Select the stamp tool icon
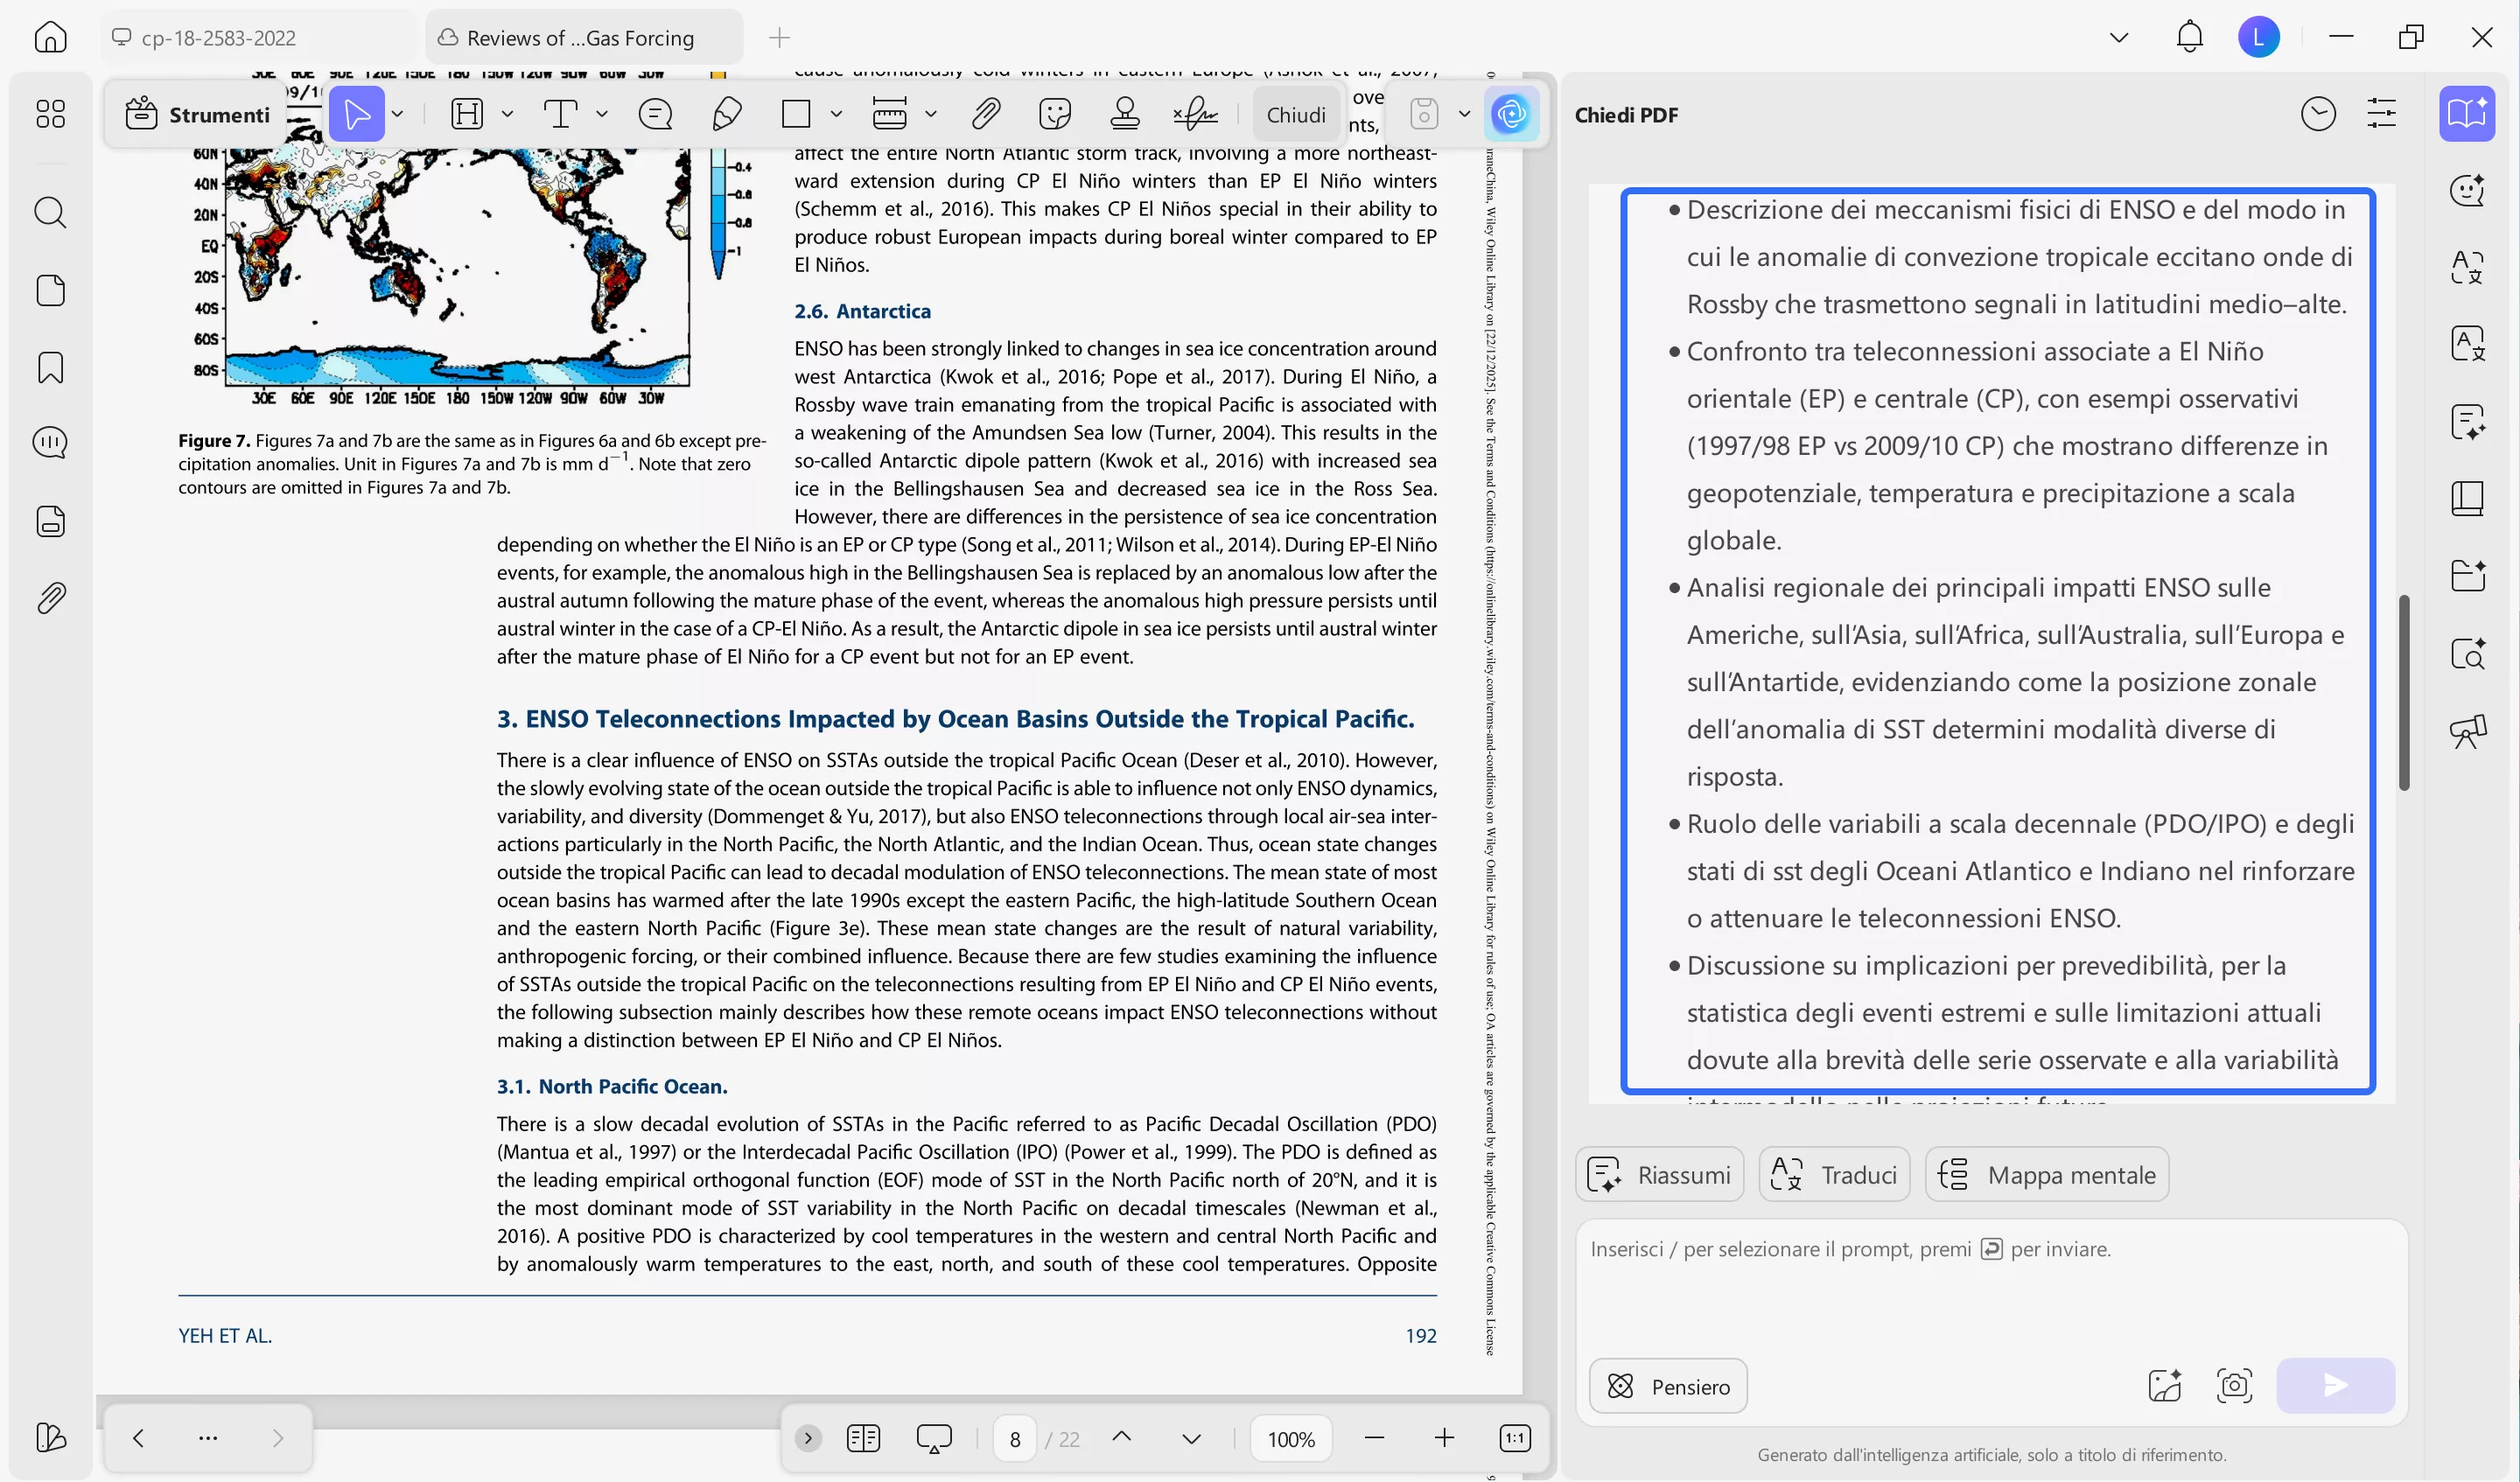 [x=1125, y=114]
